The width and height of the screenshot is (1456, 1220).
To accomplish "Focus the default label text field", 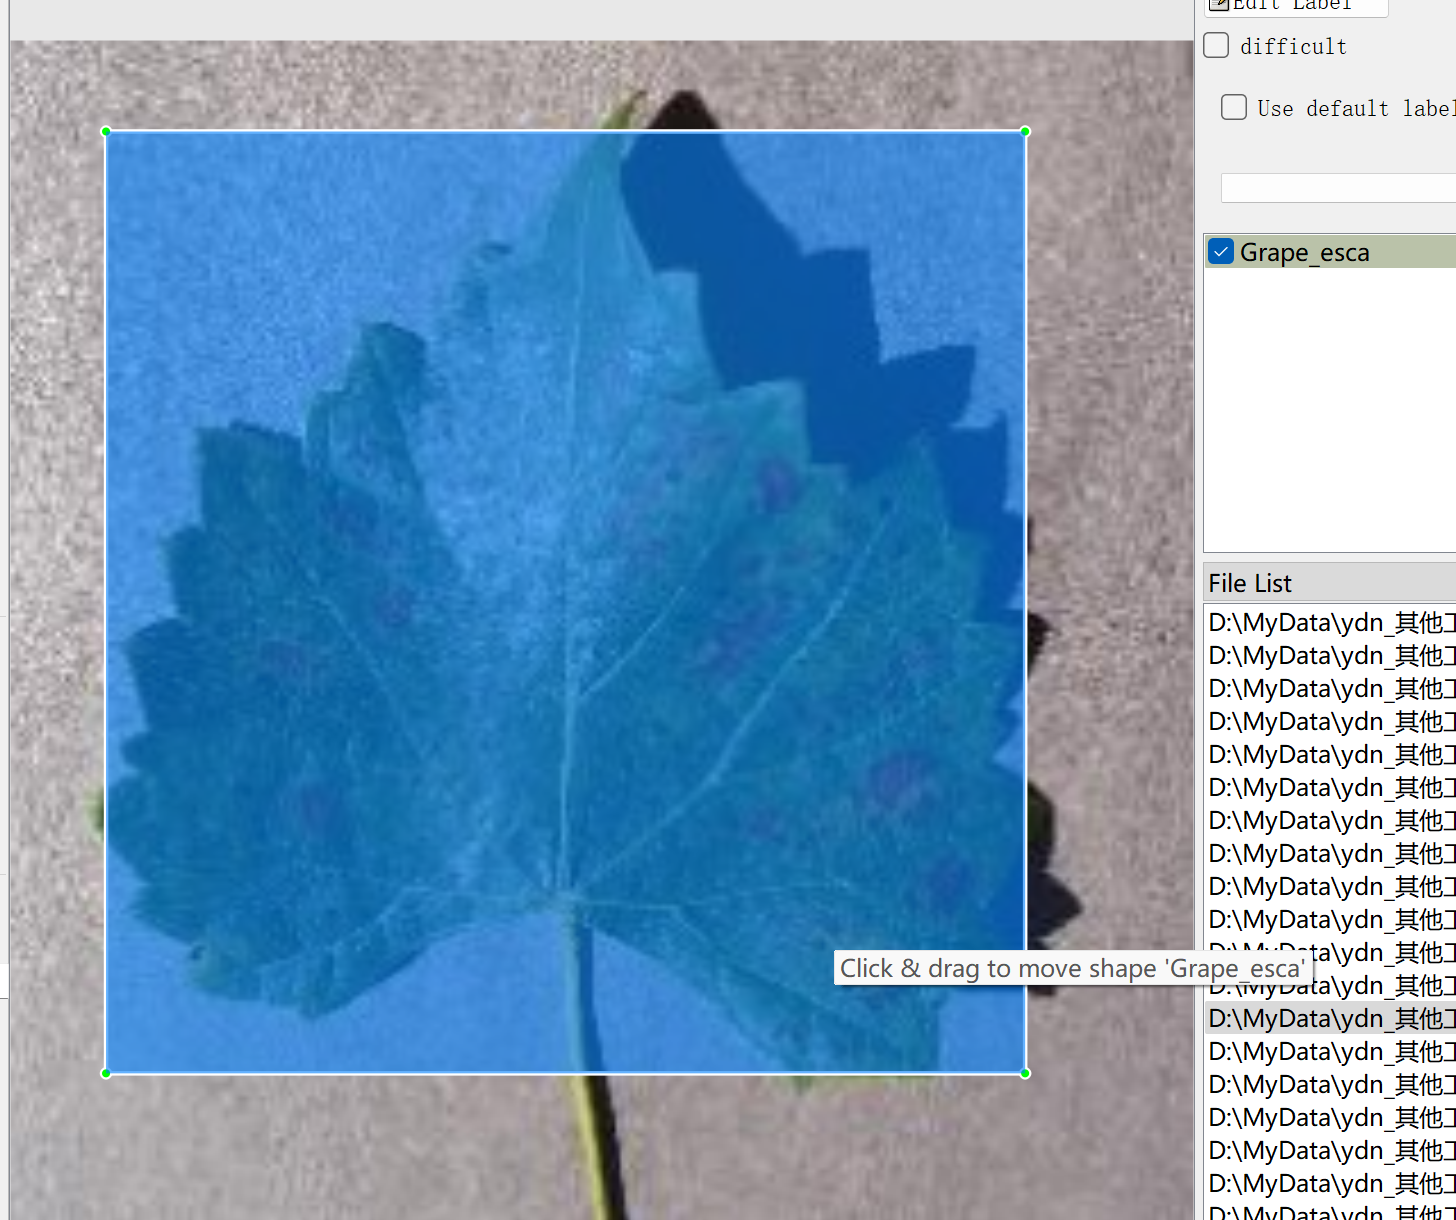I will [x=1338, y=187].
